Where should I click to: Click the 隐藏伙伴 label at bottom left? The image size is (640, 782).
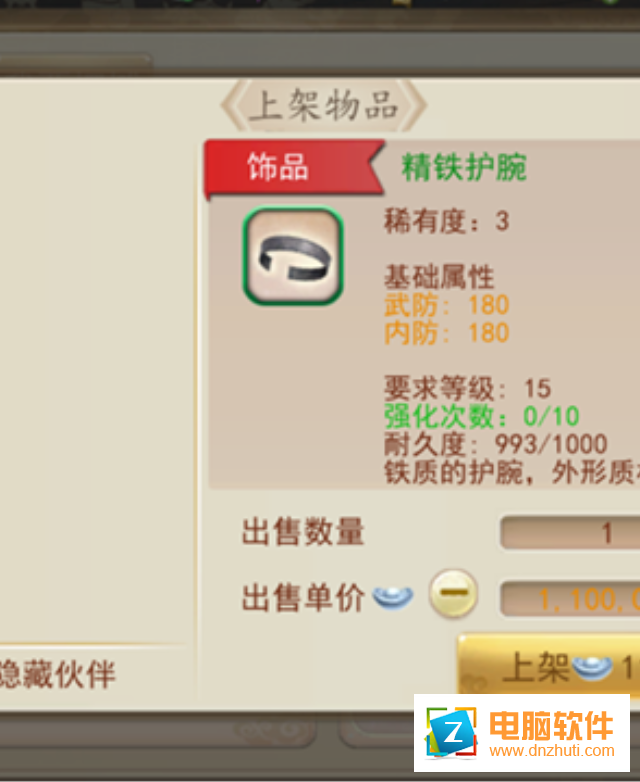click(57, 674)
